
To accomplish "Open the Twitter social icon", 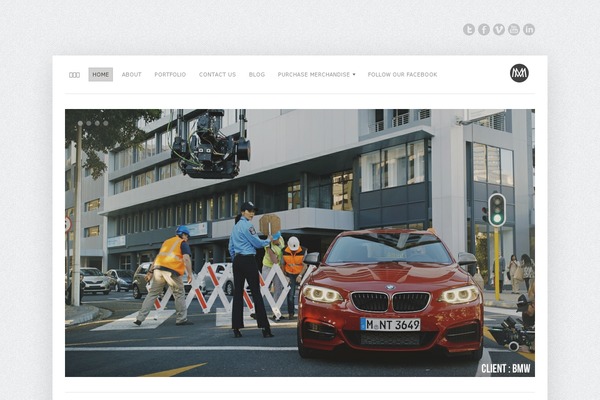I will [469, 29].
